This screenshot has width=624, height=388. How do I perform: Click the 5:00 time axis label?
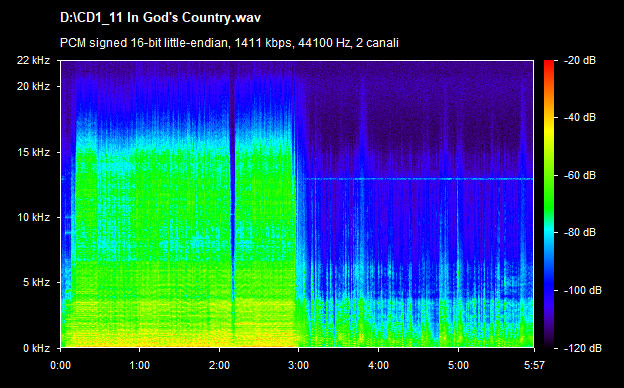coord(458,365)
